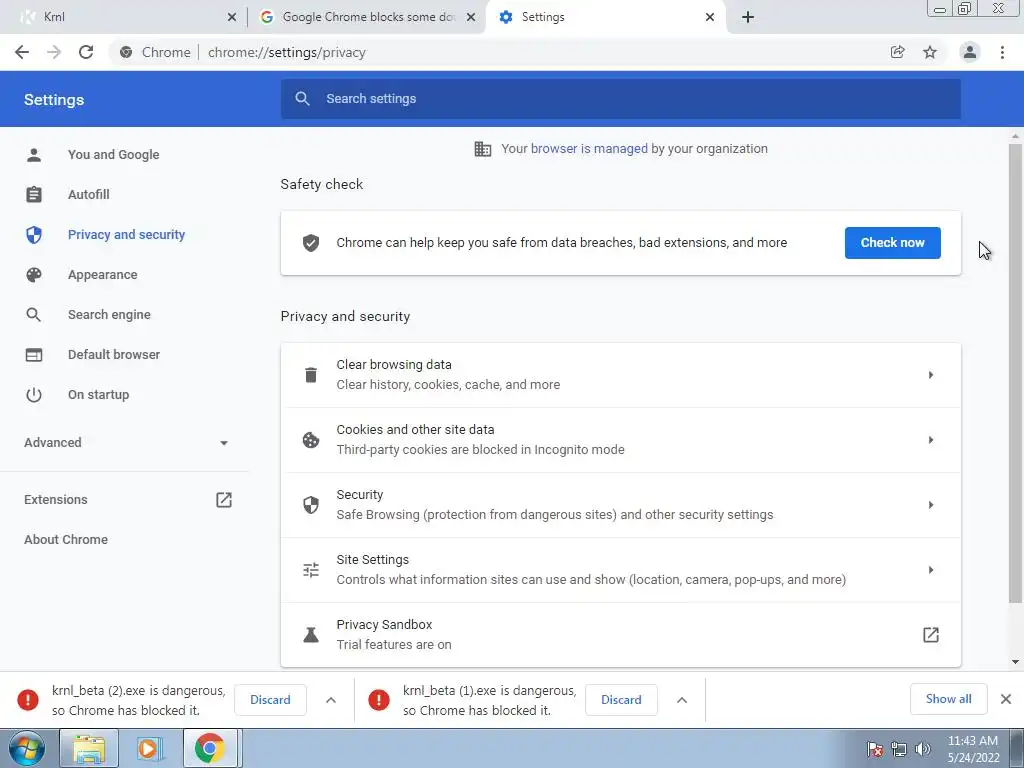The height and width of the screenshot is (768, 1024).
Task: Click the external link icon next to Extensions
Action: (x=224, y=500)
